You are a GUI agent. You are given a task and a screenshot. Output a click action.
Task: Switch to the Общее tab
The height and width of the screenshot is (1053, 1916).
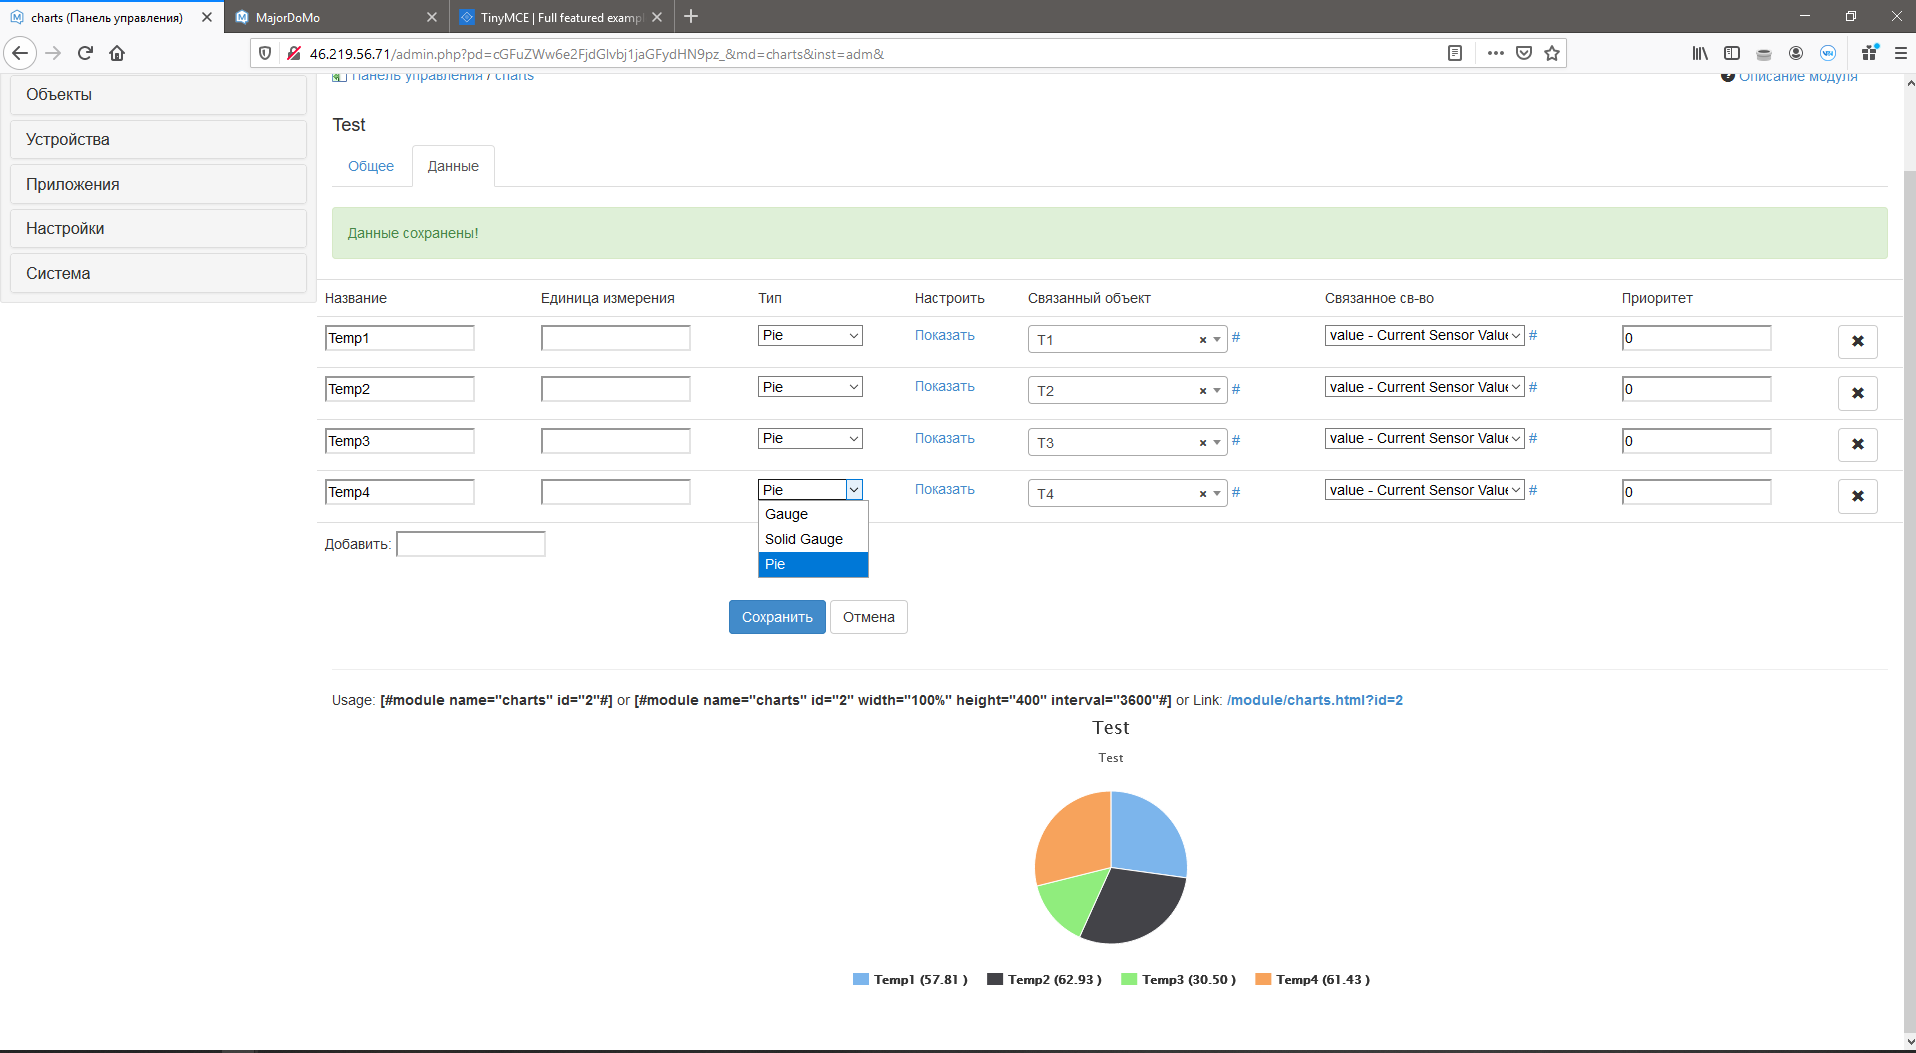coord(371,166)
